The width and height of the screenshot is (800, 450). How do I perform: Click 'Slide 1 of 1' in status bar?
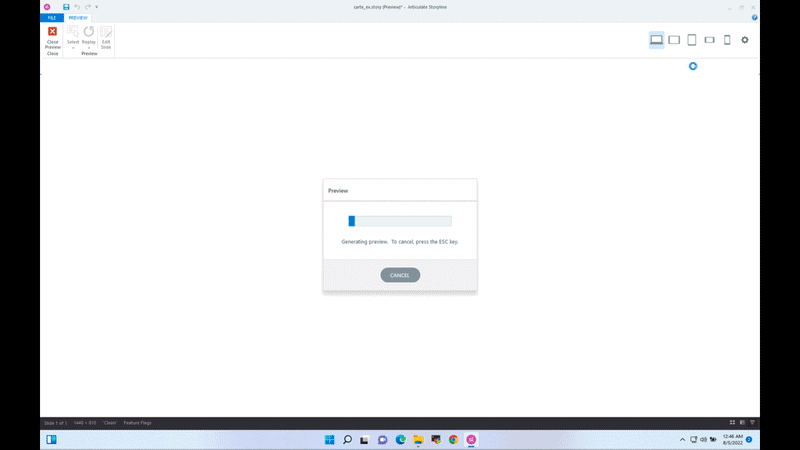55,423
